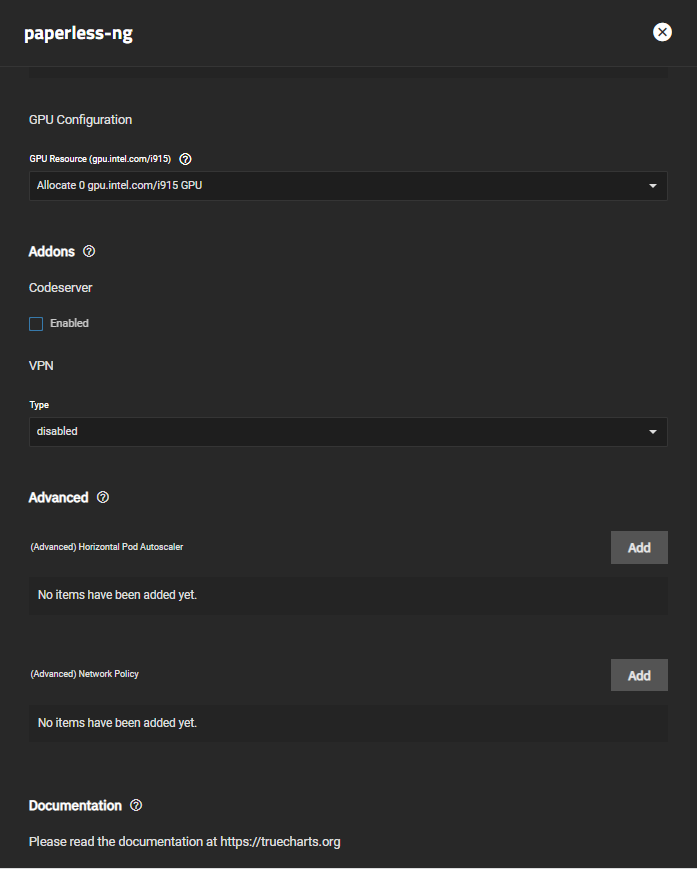Viewport: 697px width, 869px height.
Task: Open the Allocate 0 gpu.intel.com/i915 GPU dropdown
Action: (348, 186)
